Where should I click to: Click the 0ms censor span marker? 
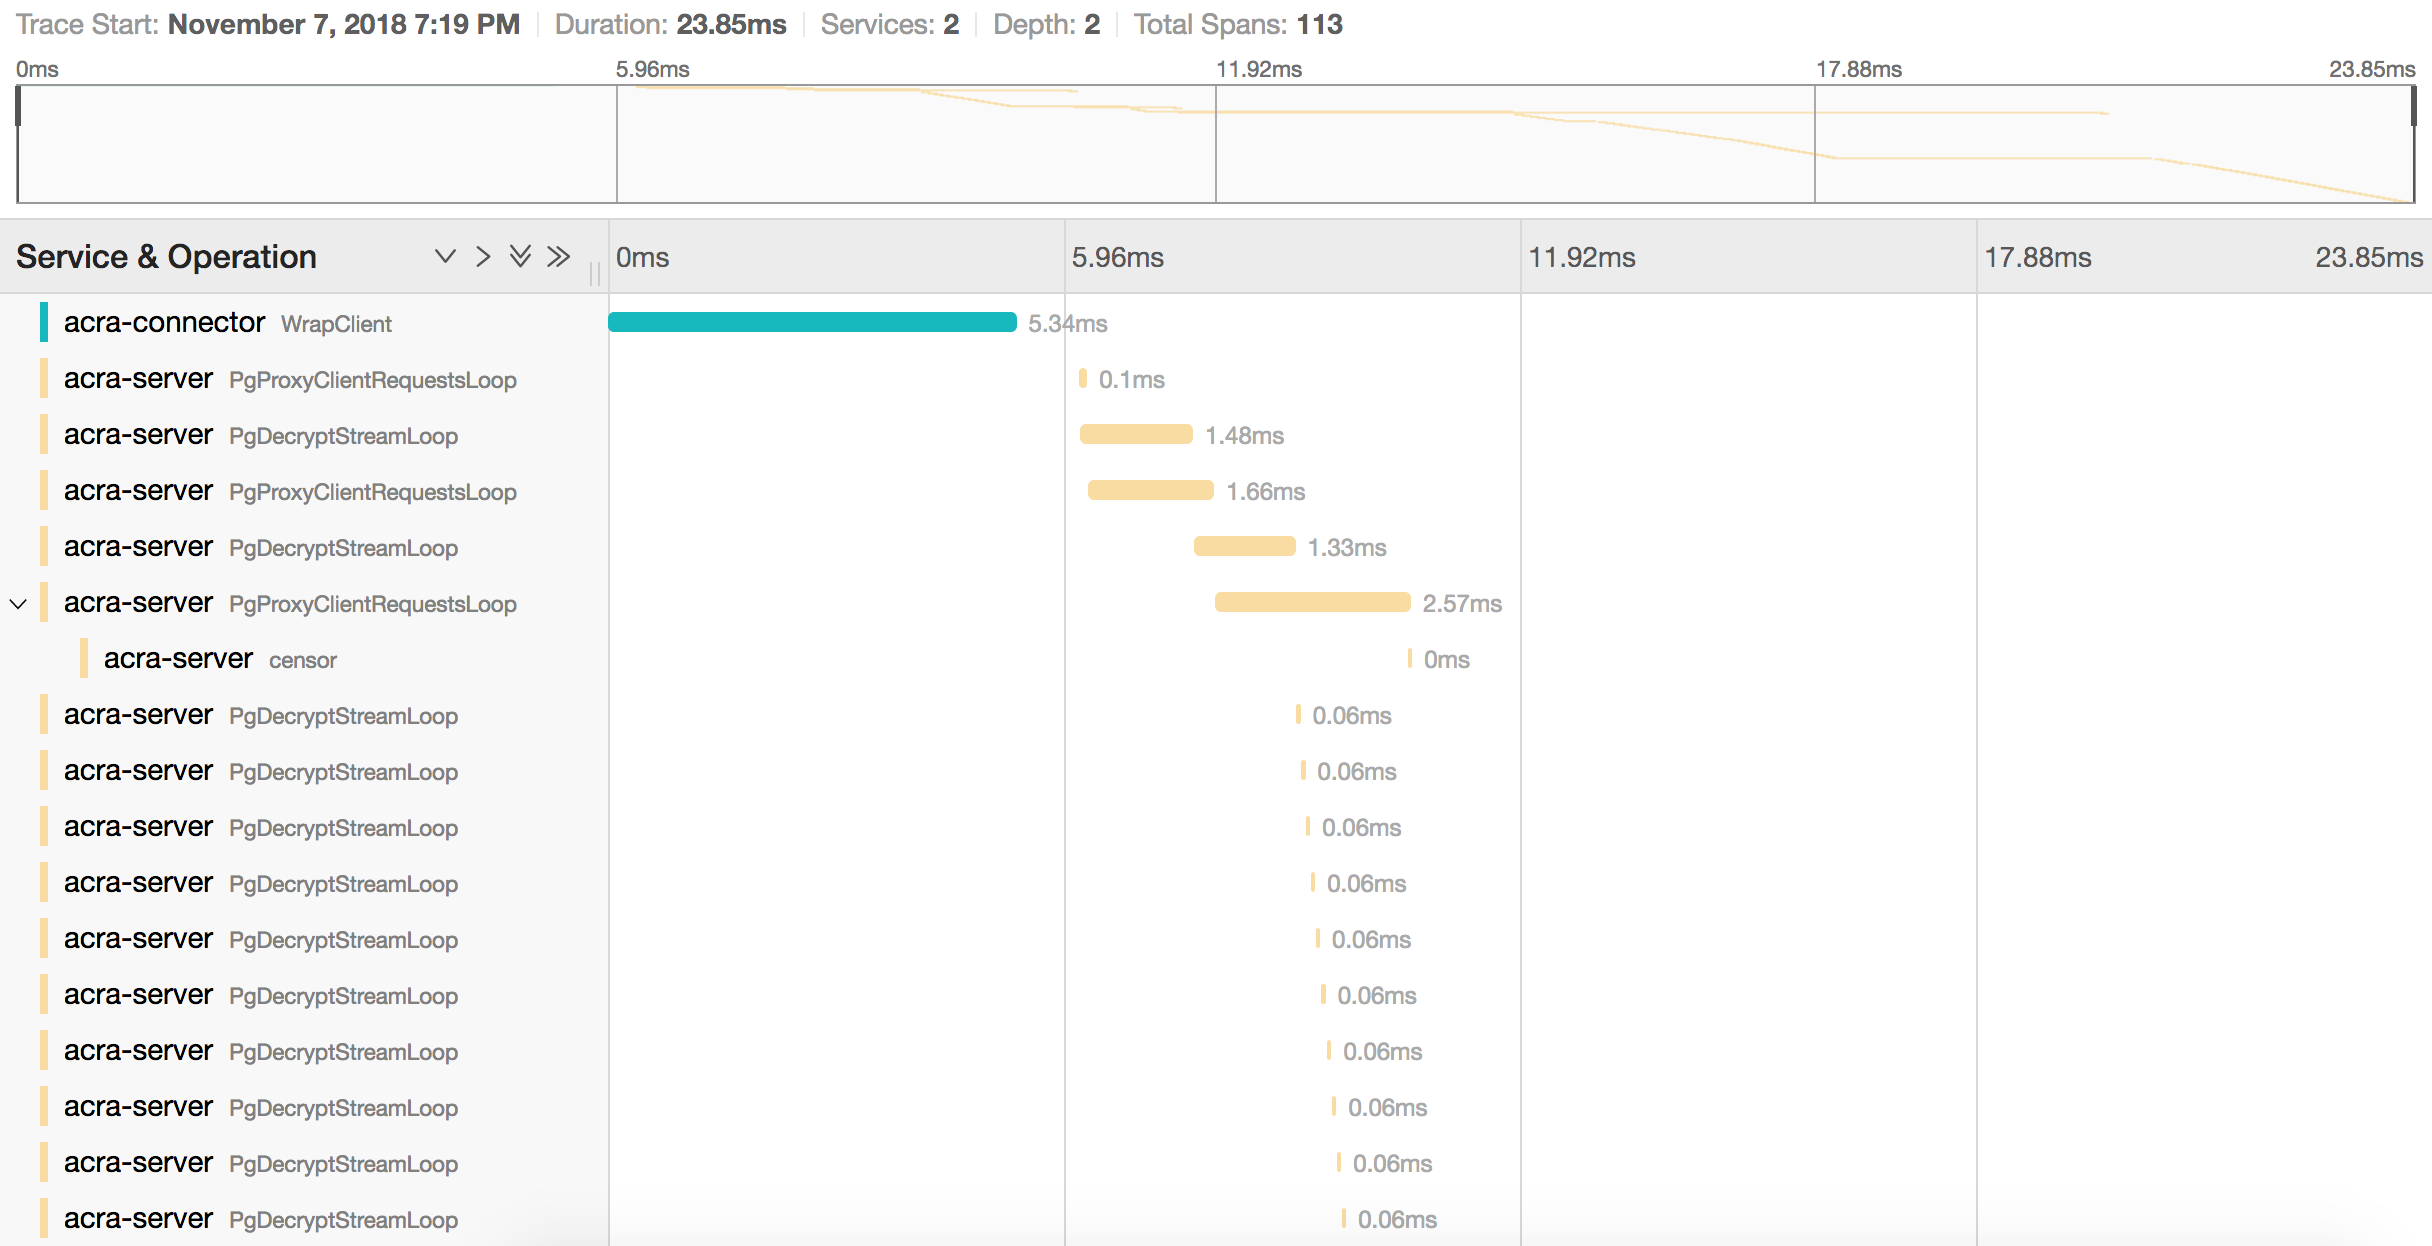click(x=1410, y=659)
